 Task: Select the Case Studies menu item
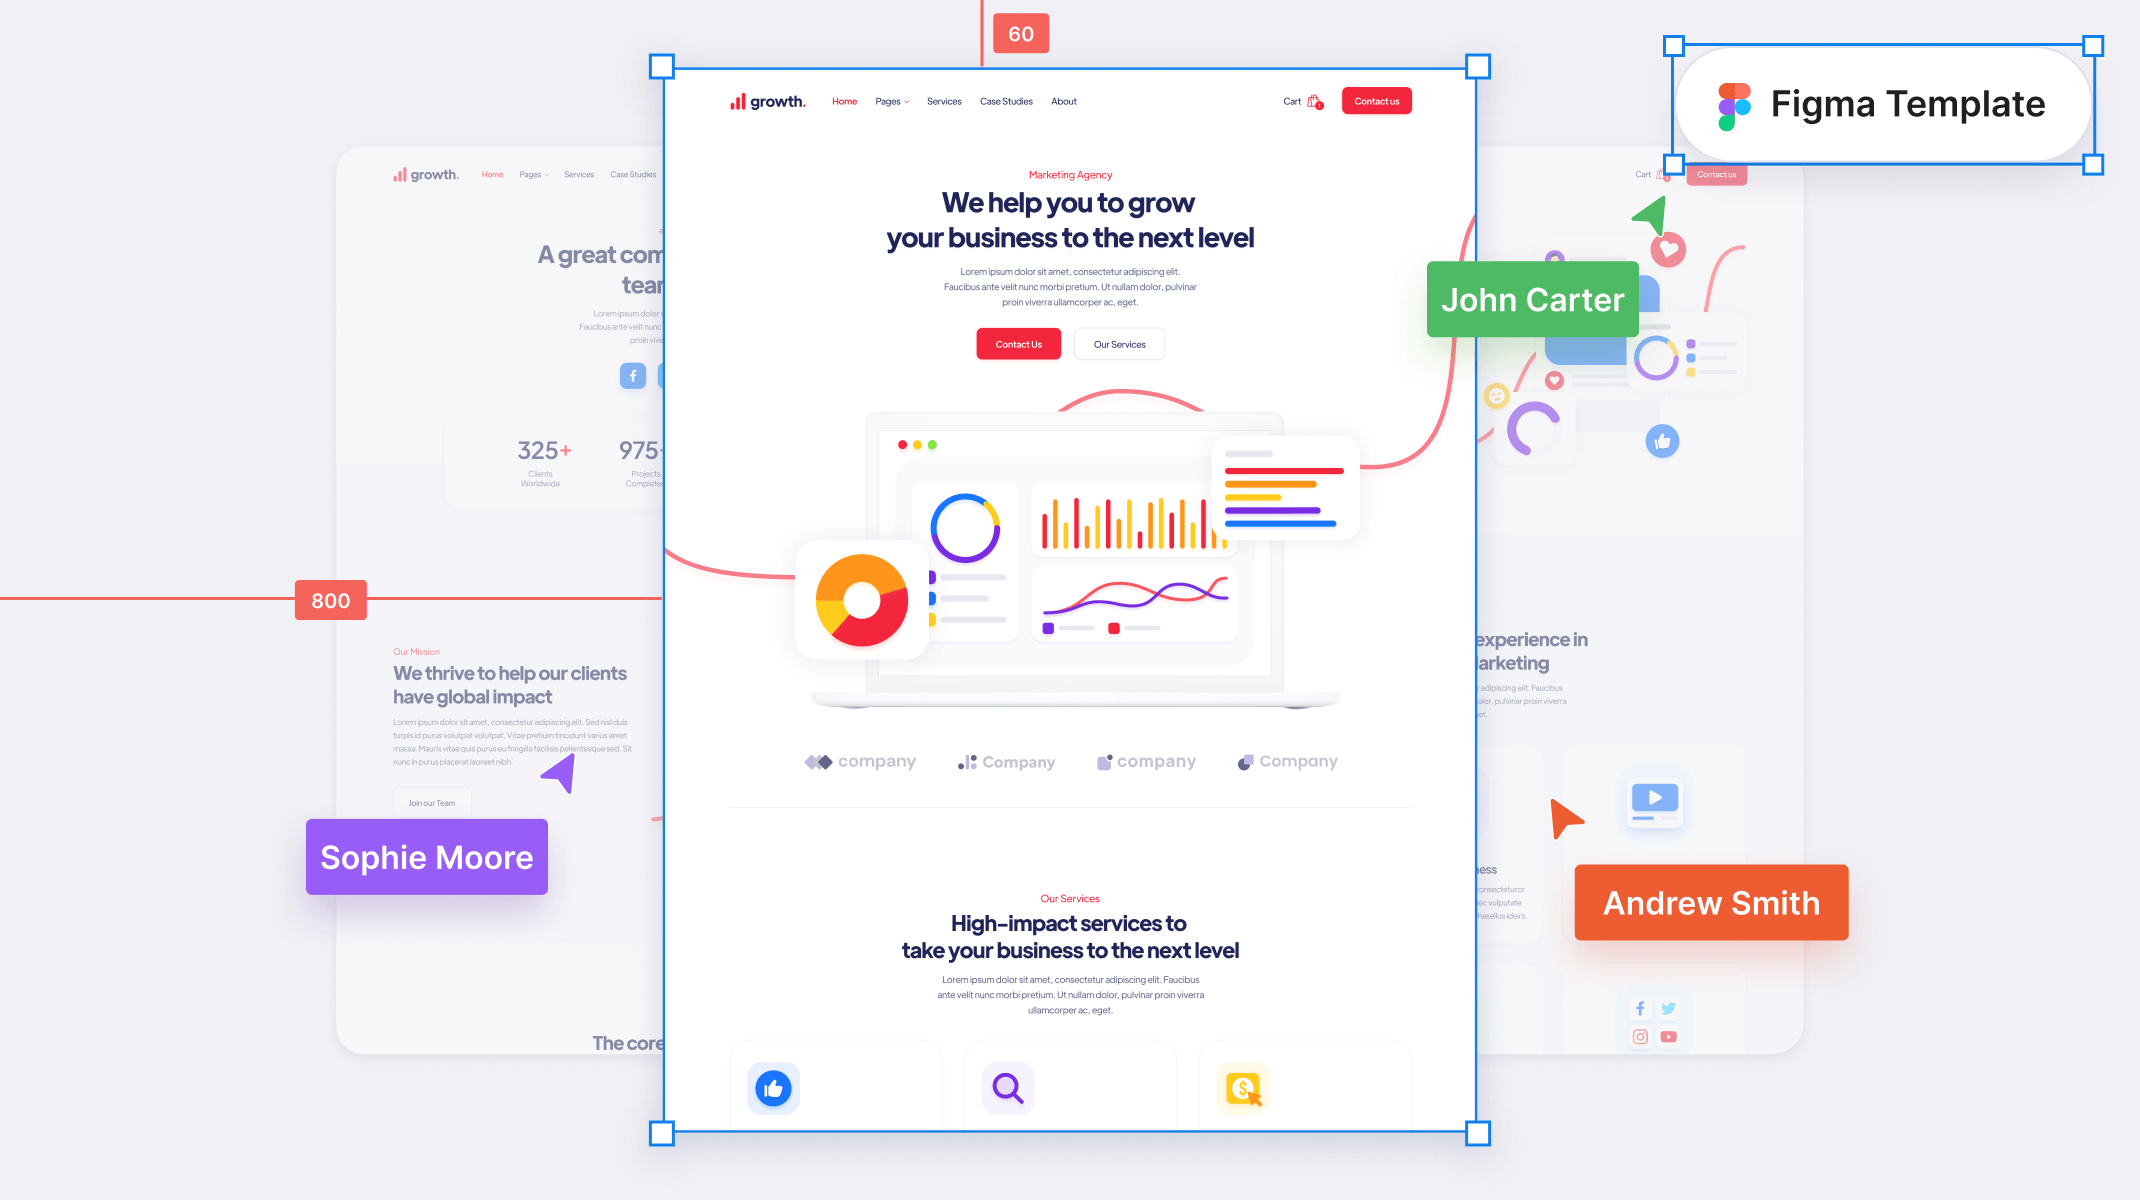1007,101
